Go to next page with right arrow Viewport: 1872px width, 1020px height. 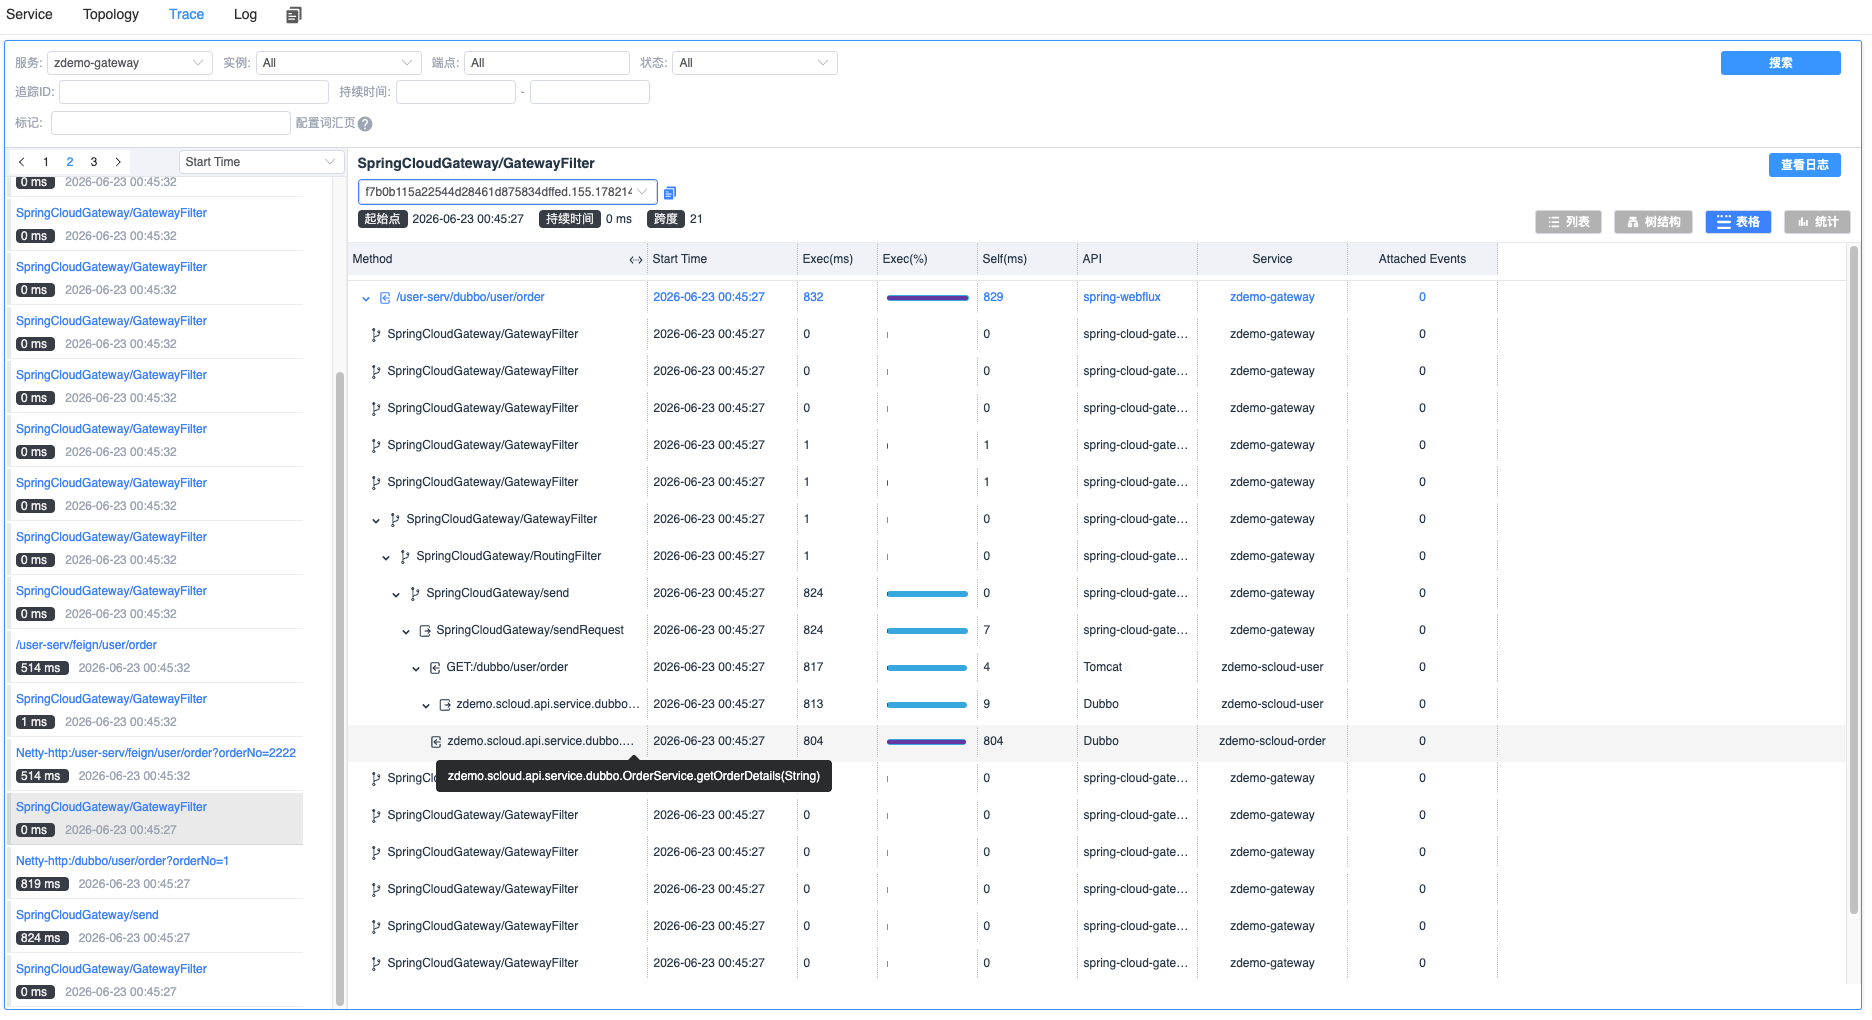pos(118,162)
